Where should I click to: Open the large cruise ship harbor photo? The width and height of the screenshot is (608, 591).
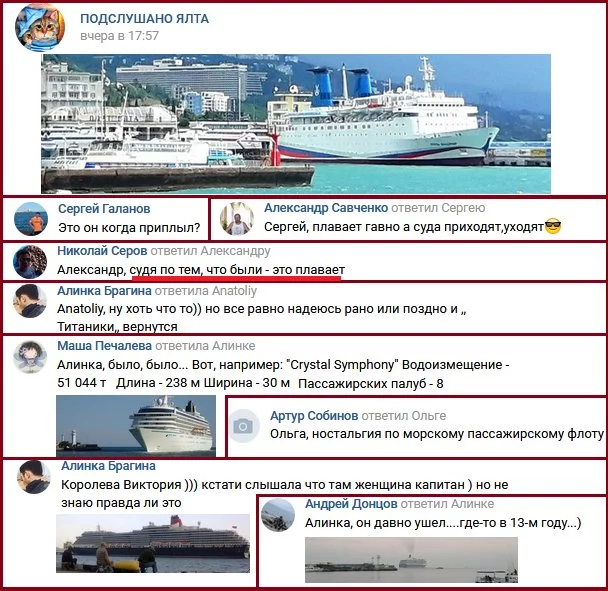click(296, 124)
